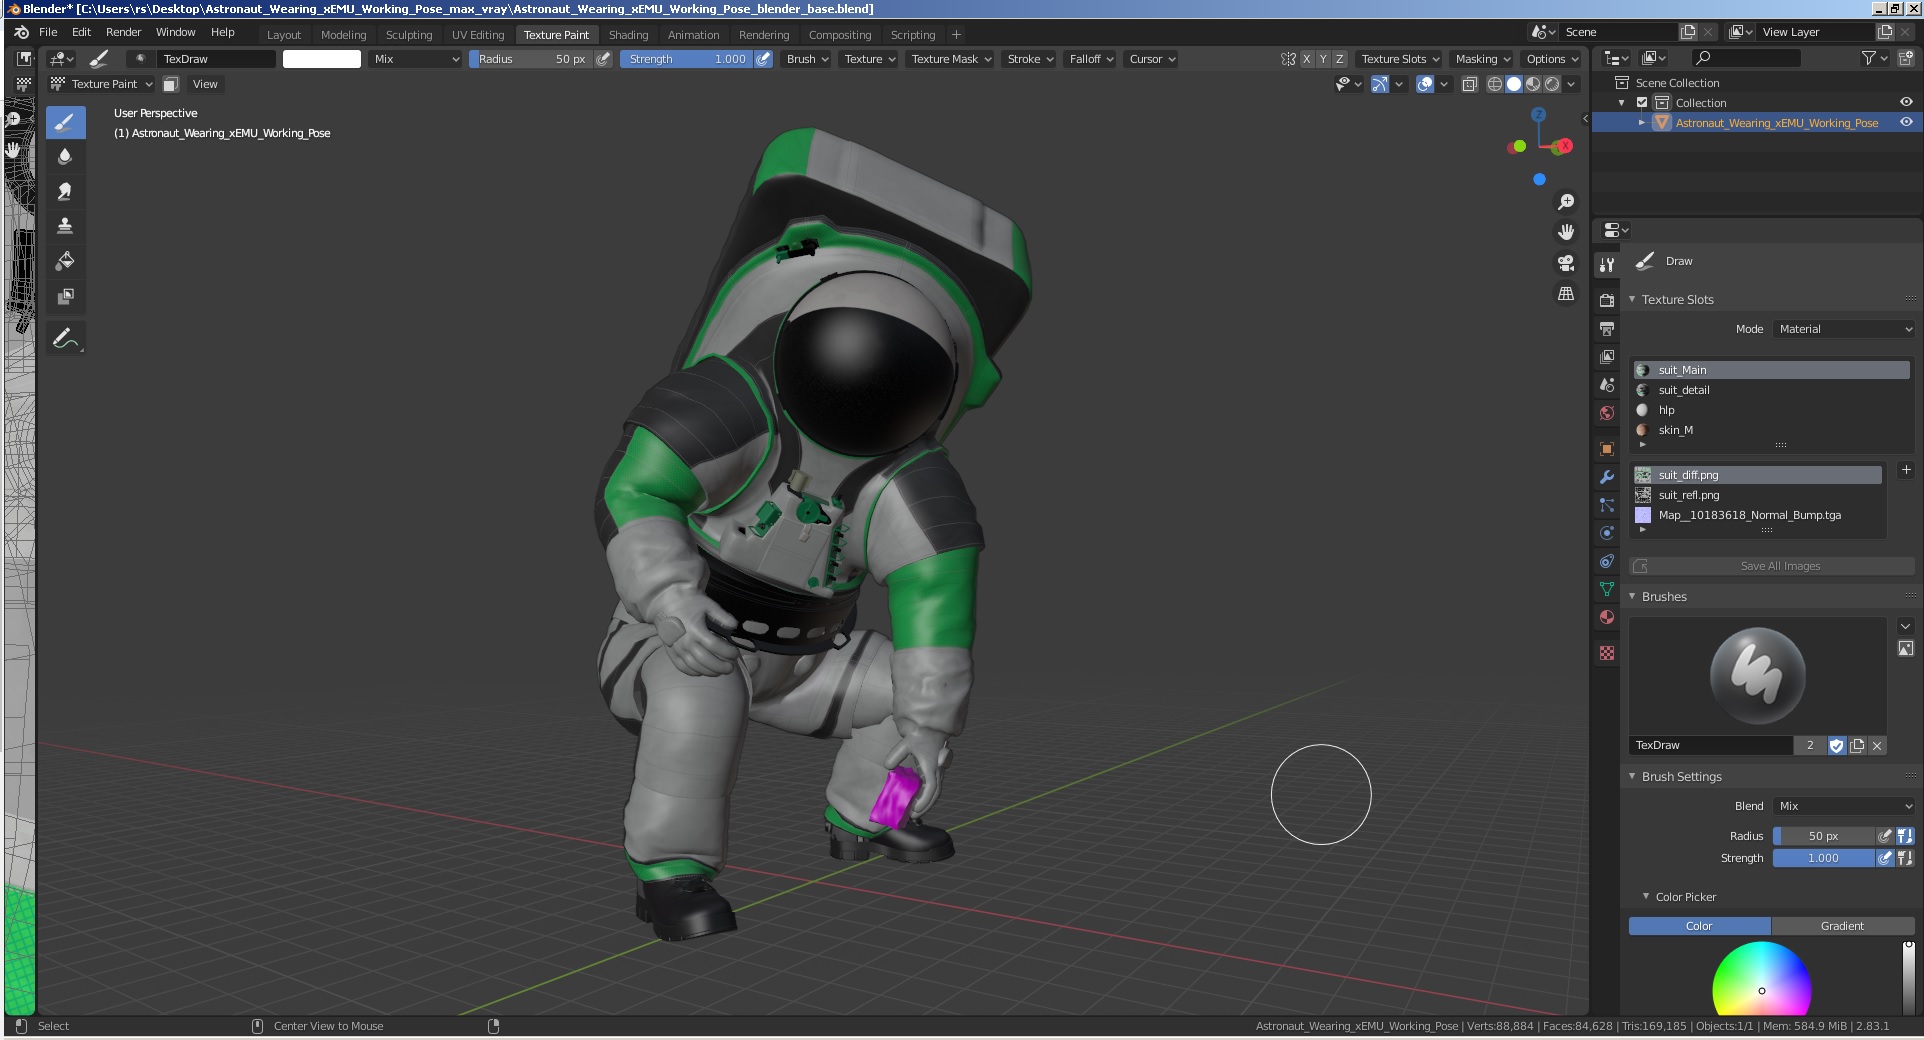Toggle the camera view icon
The height and width of the screenshot is (1040, 1924).
point(1566,263)
